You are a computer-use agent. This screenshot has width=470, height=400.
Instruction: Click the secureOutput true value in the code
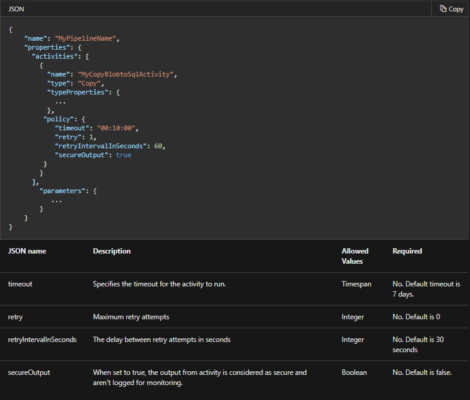pos(124,155)
